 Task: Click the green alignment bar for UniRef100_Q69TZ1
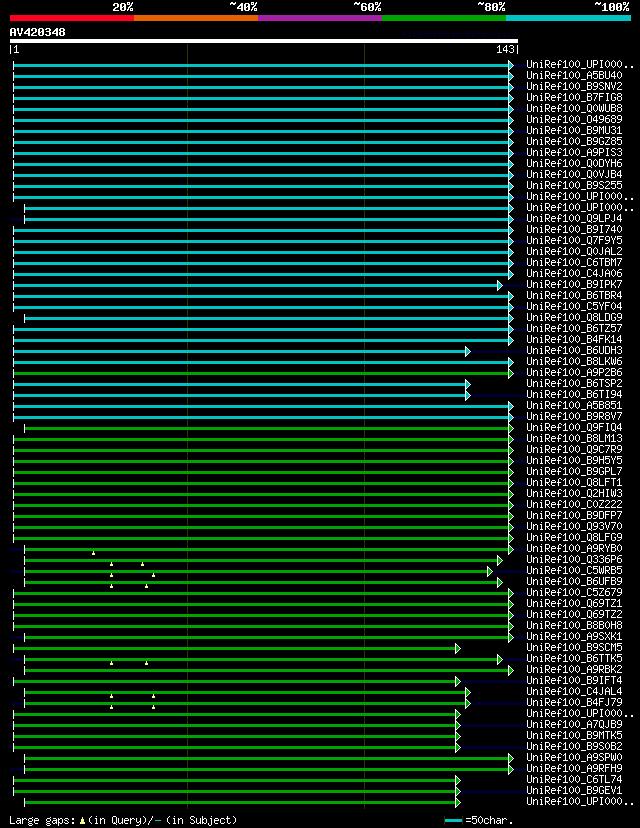click(261, 605)
